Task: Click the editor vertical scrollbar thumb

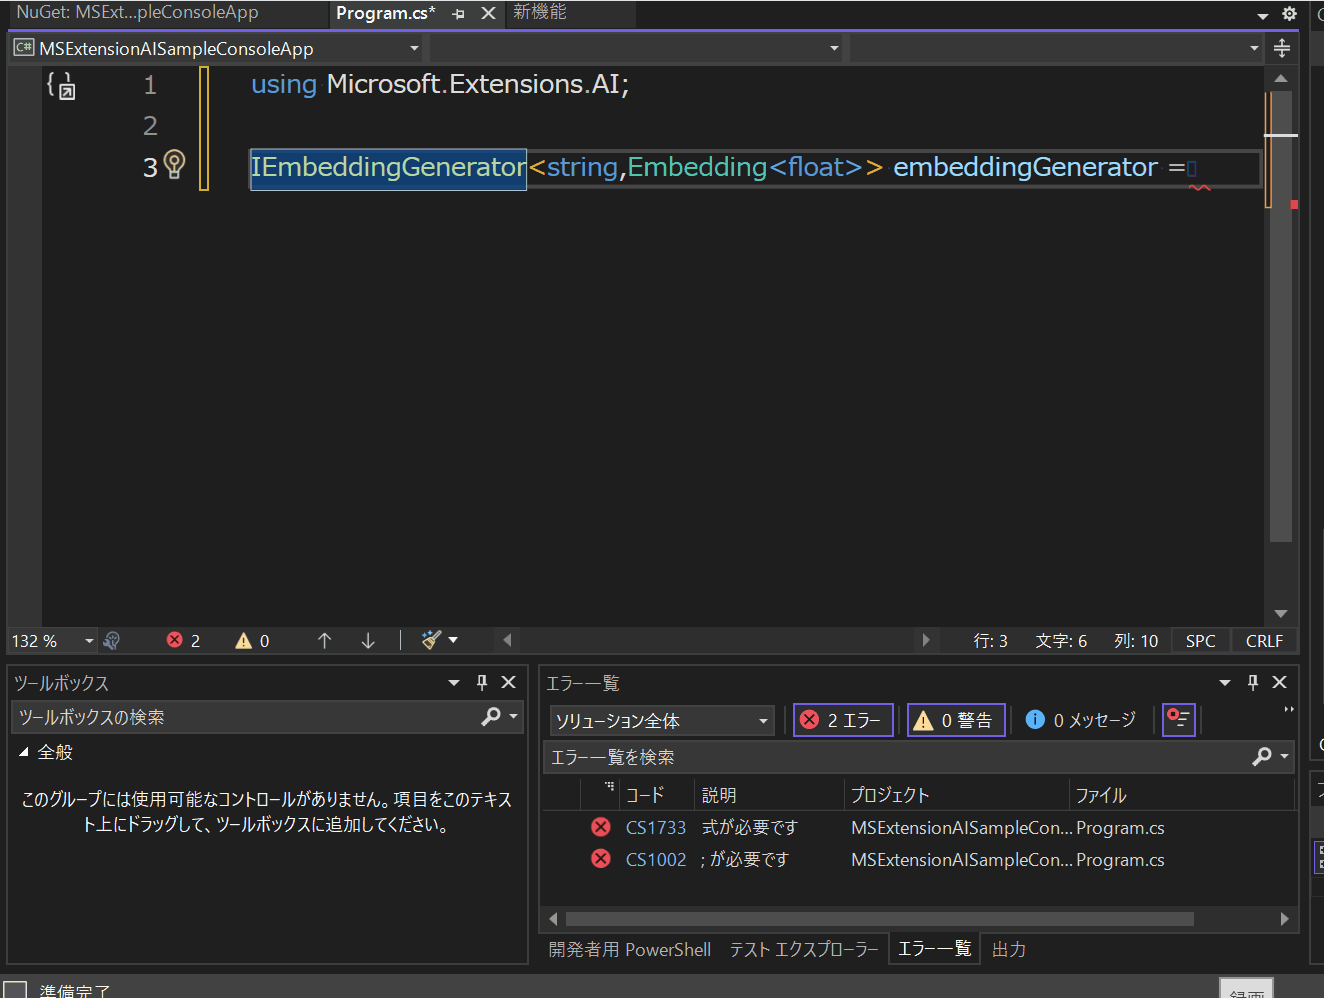Action: (x=1281, y=315)
